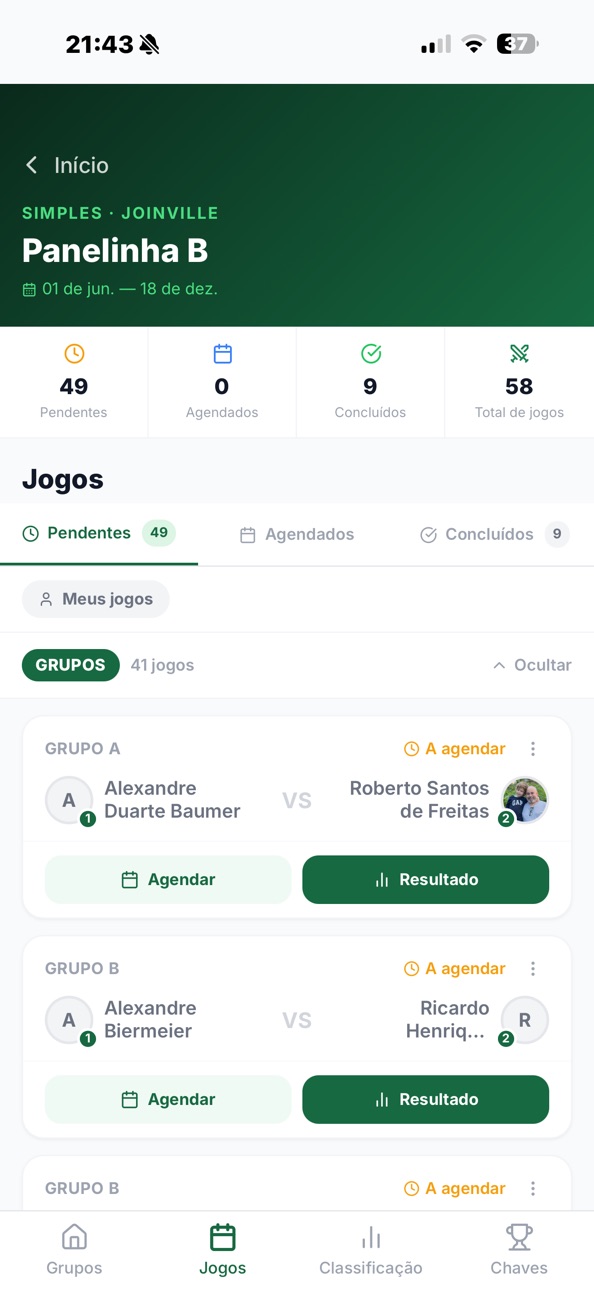Screen dimensions: 594x1290
Task: Switch to the Agendados games tab
Action: tap(297, 535)
